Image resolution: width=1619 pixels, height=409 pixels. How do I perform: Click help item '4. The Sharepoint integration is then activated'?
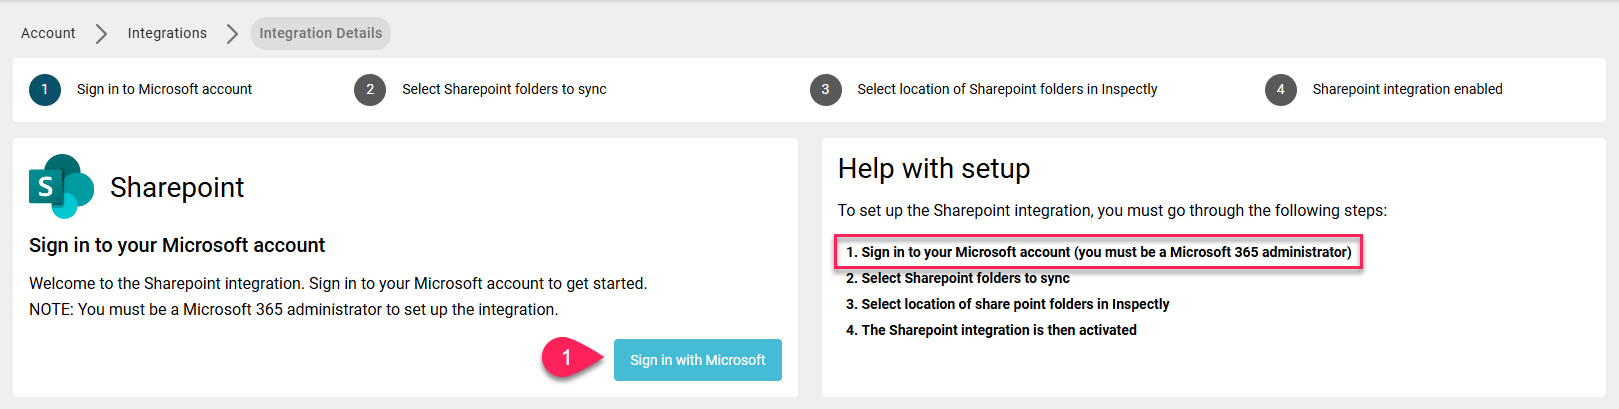(x=991, y=330)
